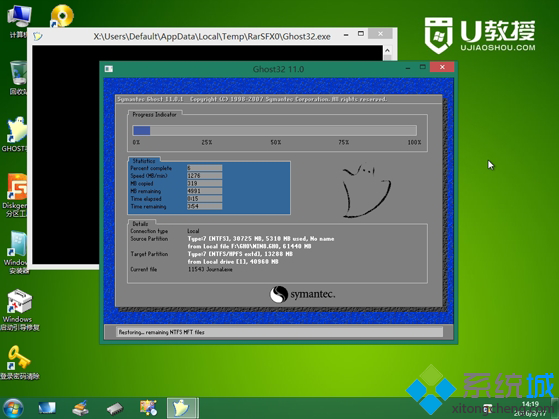Click the picture tool taskbar icon

pos(149,408)
